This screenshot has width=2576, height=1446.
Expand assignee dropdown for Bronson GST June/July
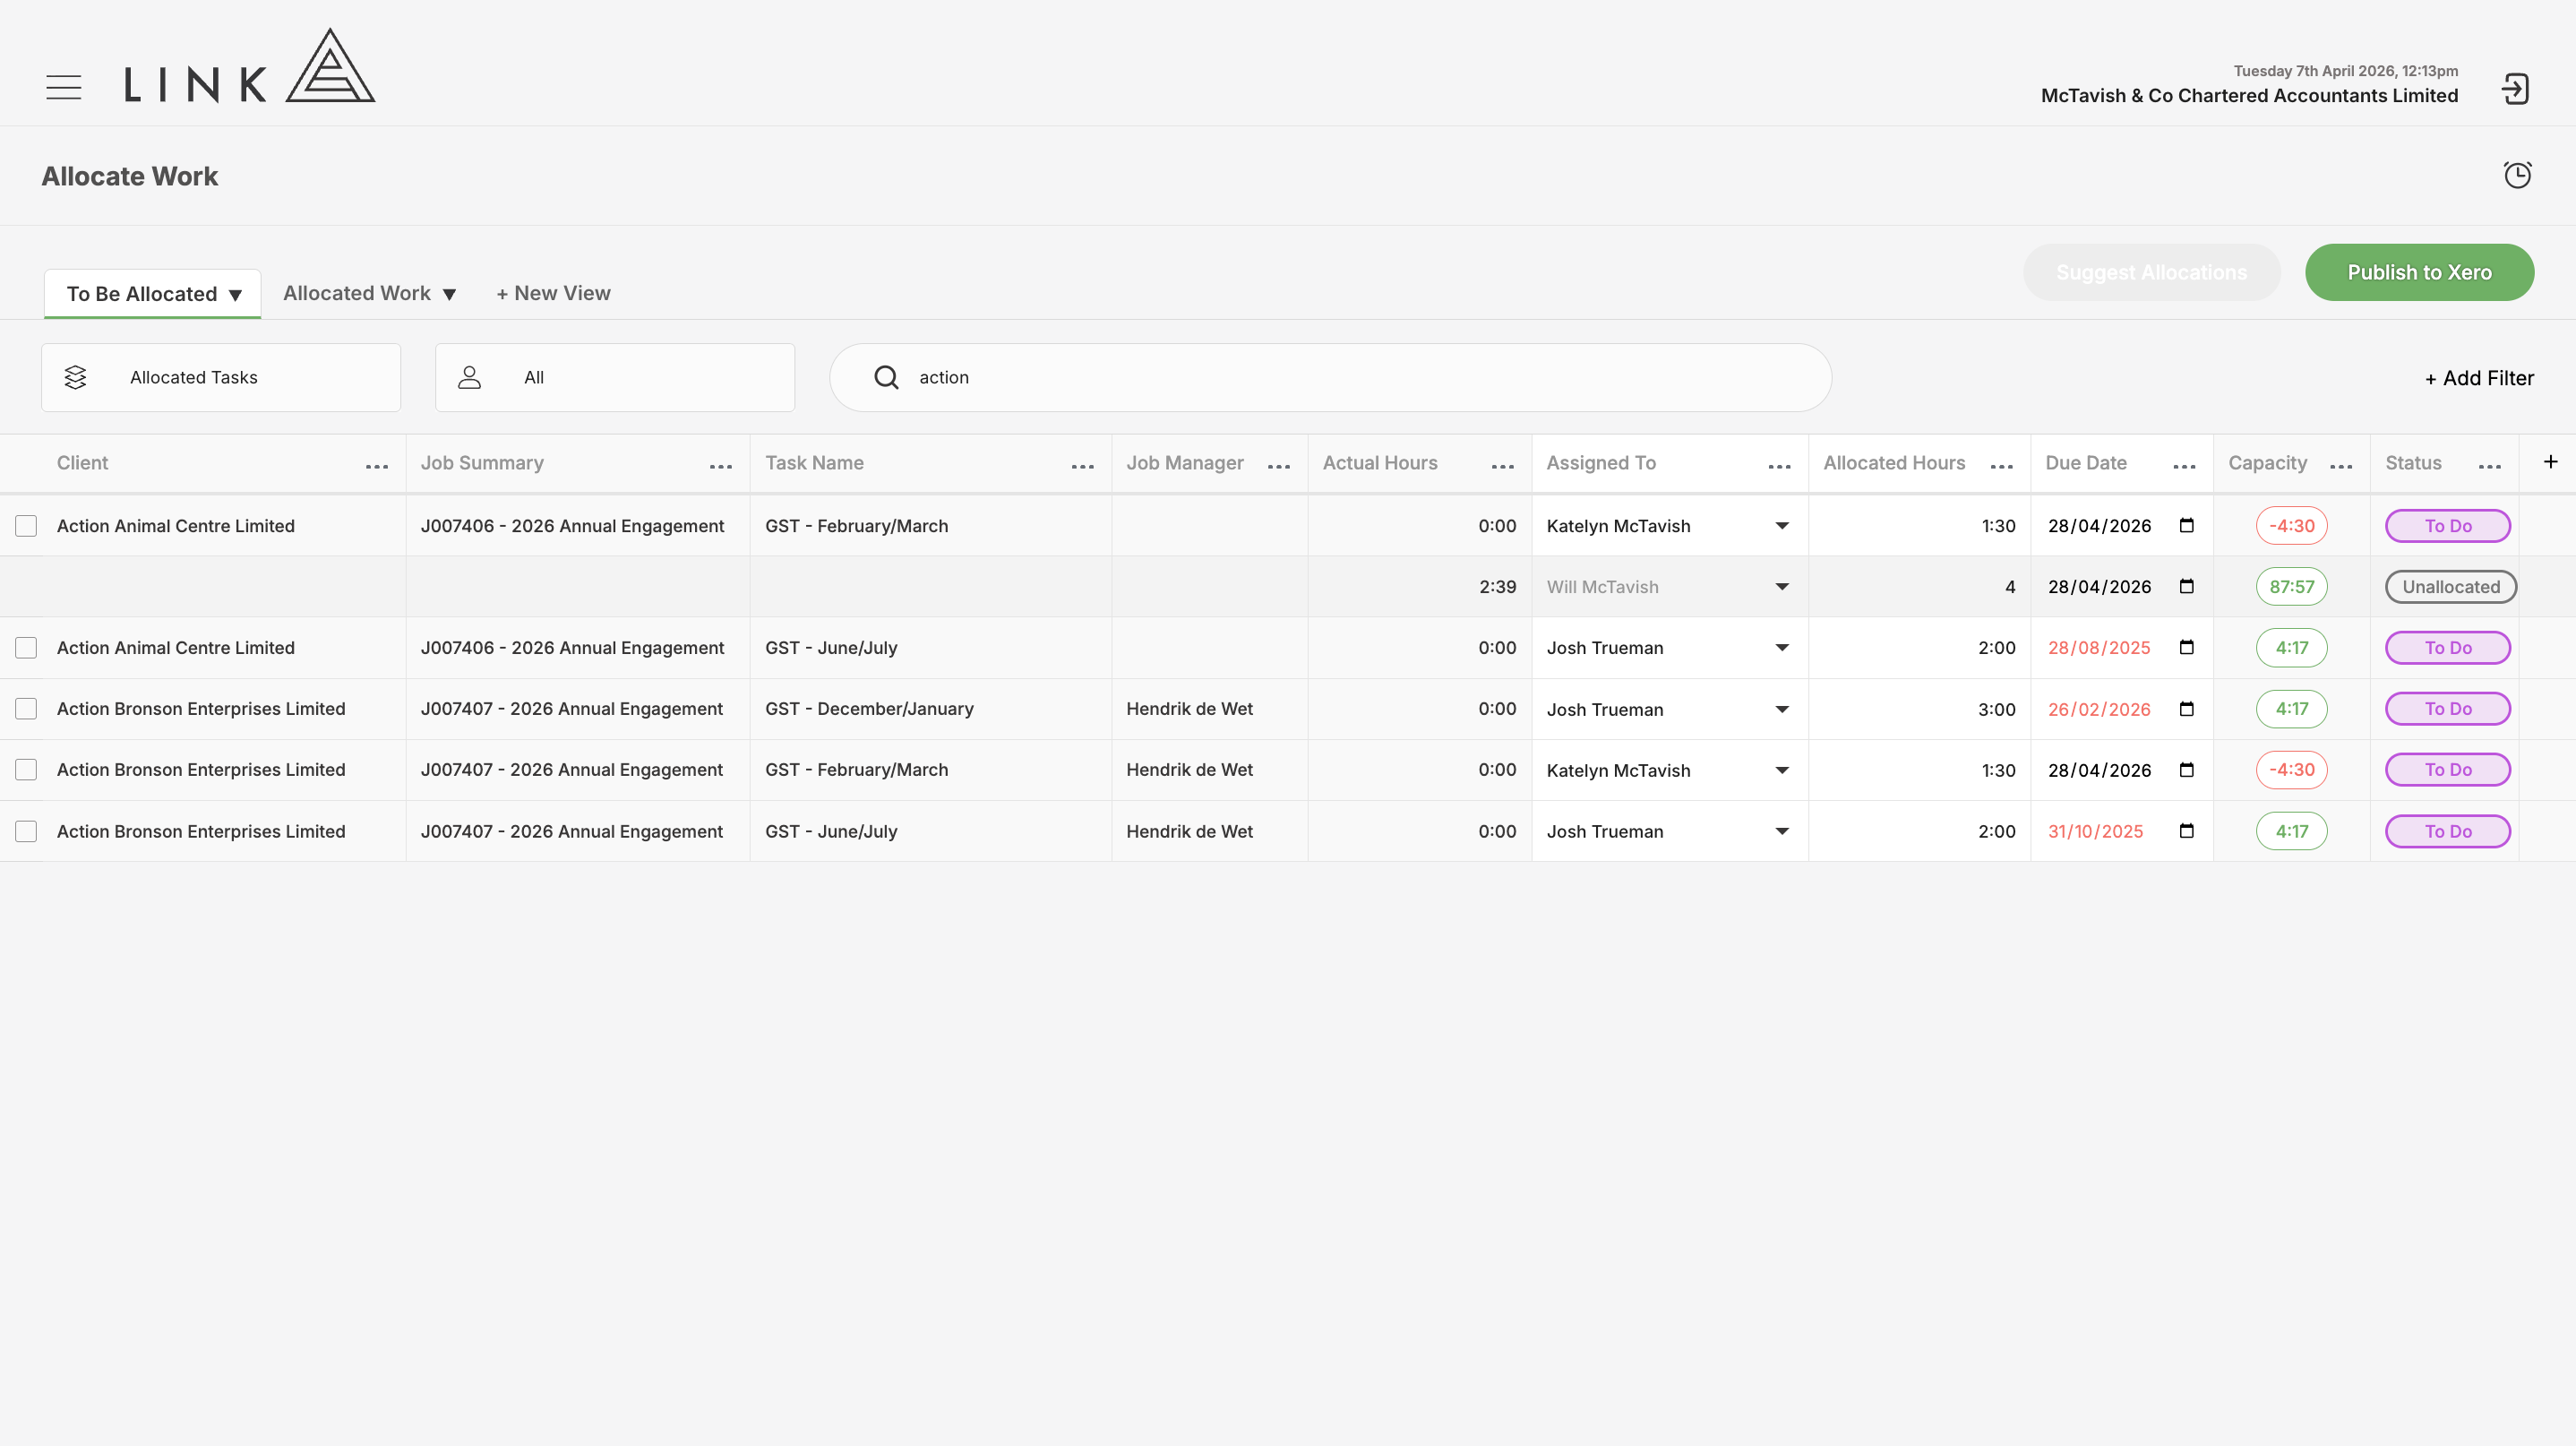coord(1782,831)
